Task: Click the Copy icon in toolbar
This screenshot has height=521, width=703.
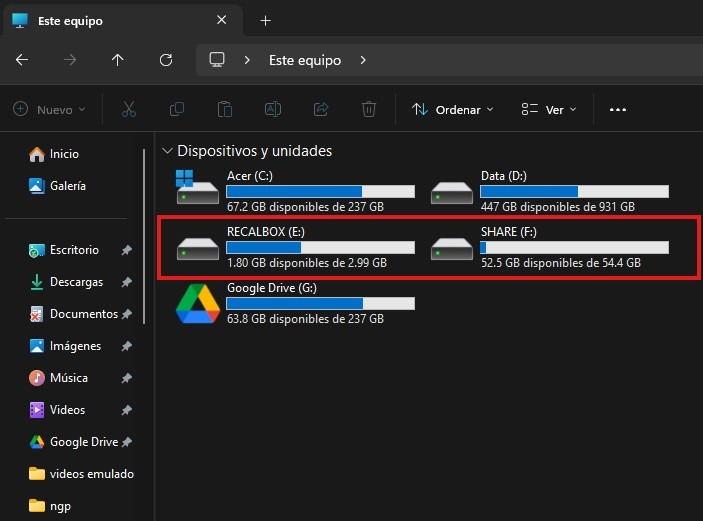Action: click(x=177, y=110)
